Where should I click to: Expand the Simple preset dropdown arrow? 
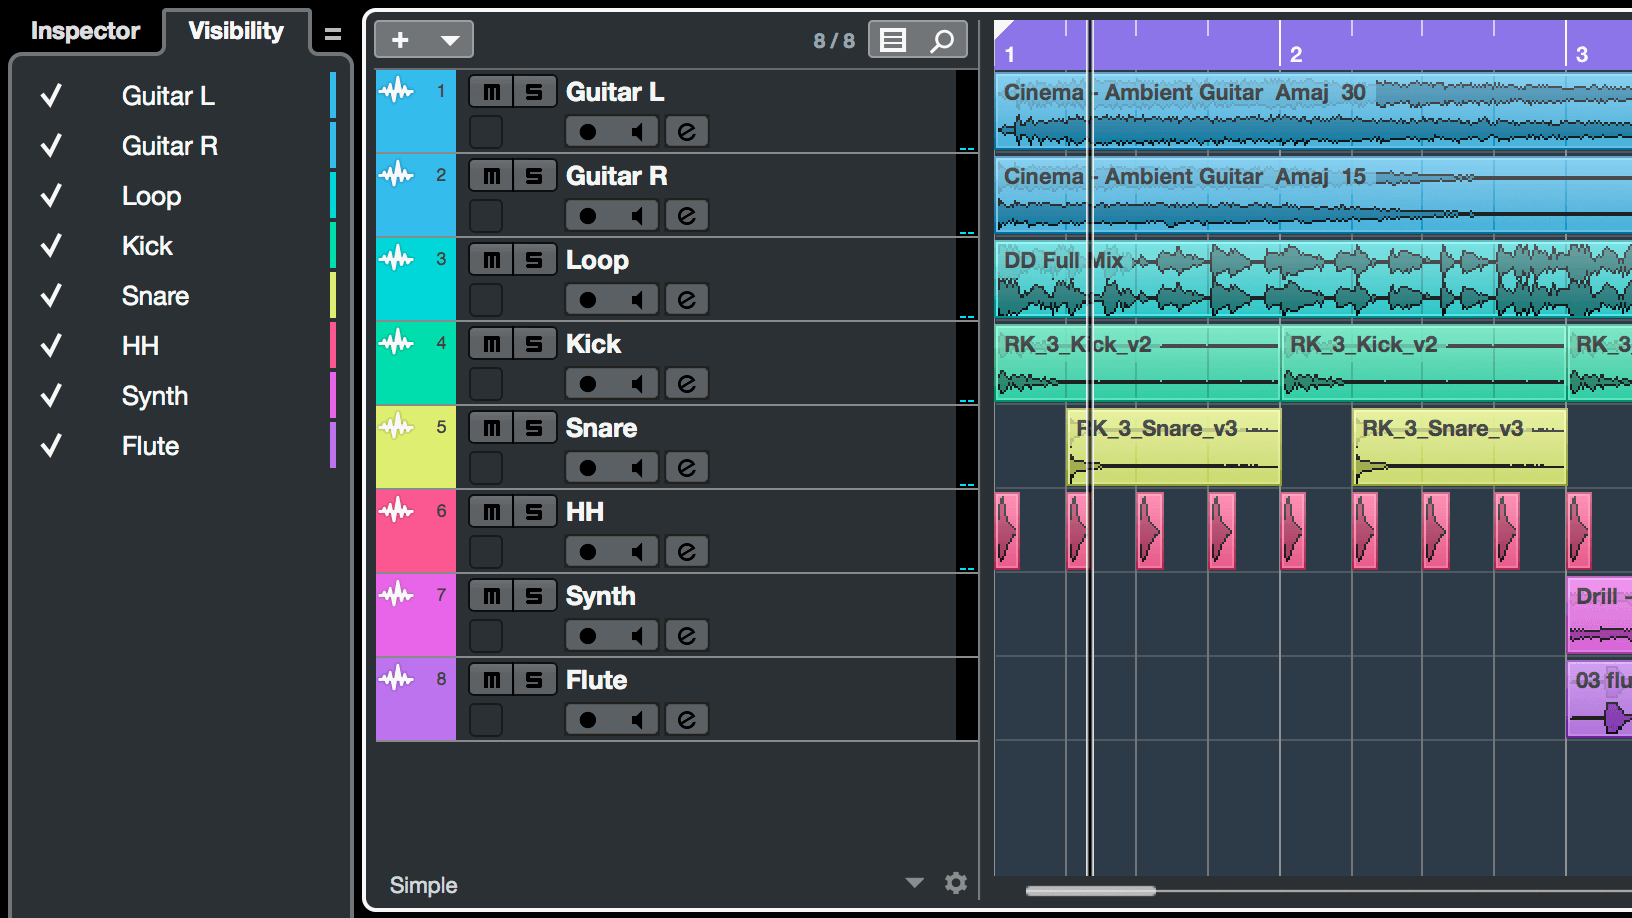pos(914,883)
